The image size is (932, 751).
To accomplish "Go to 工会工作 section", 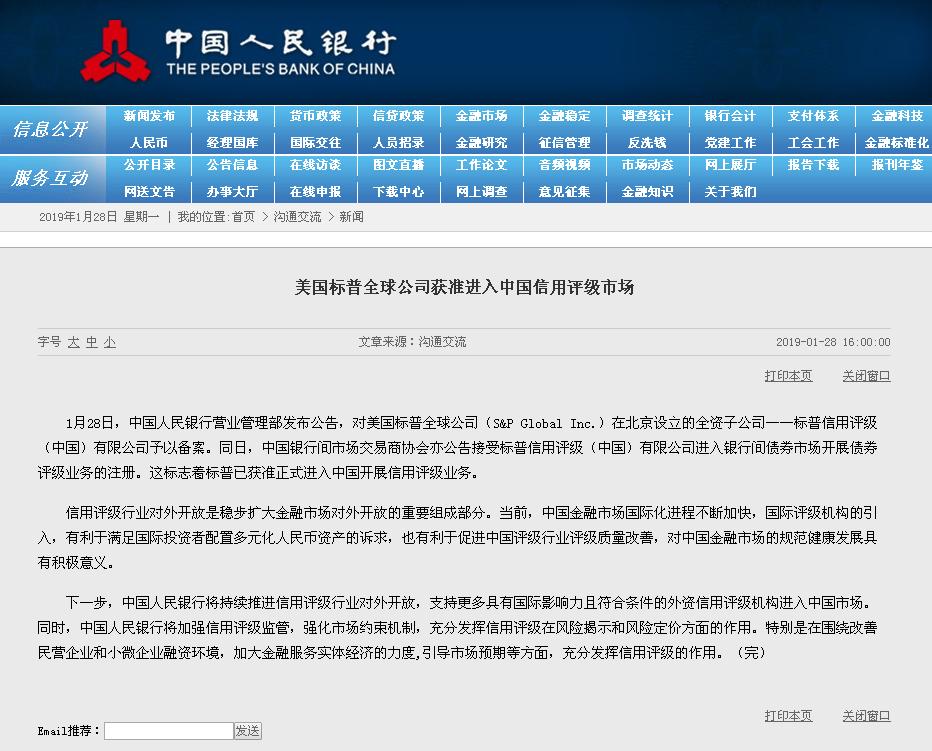I will (813, 143).
